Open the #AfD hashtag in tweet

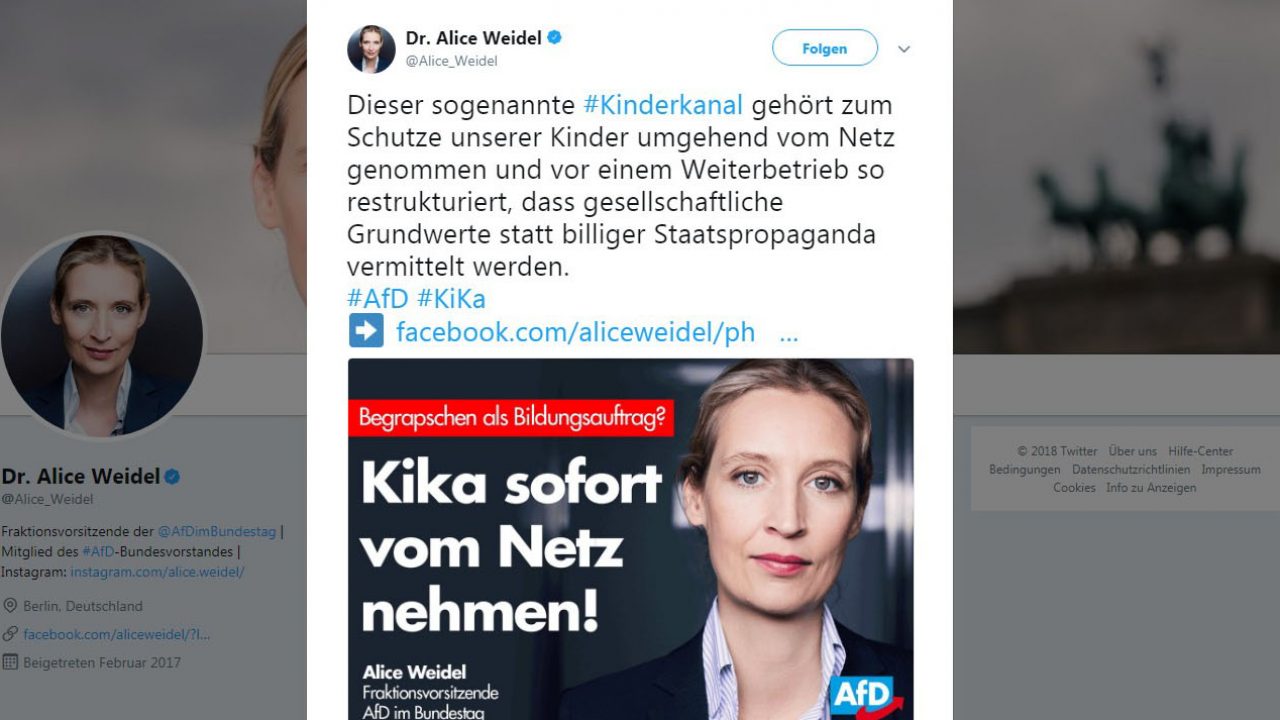[x=378, y=298]
